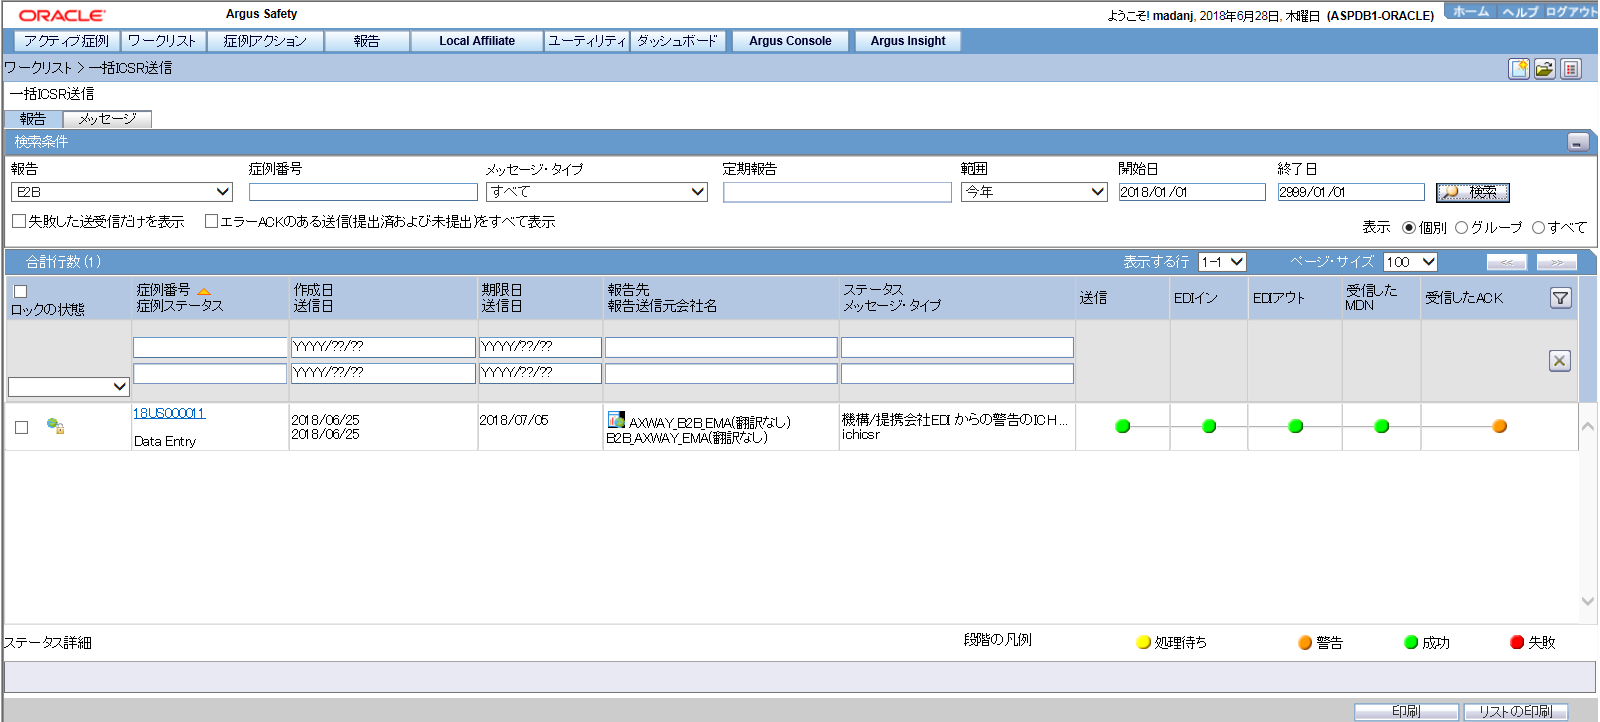Screen dimensions: 1600x722
Task: Click the EDIイン status dot for case 18US000011
Action: click(1209, 426)
